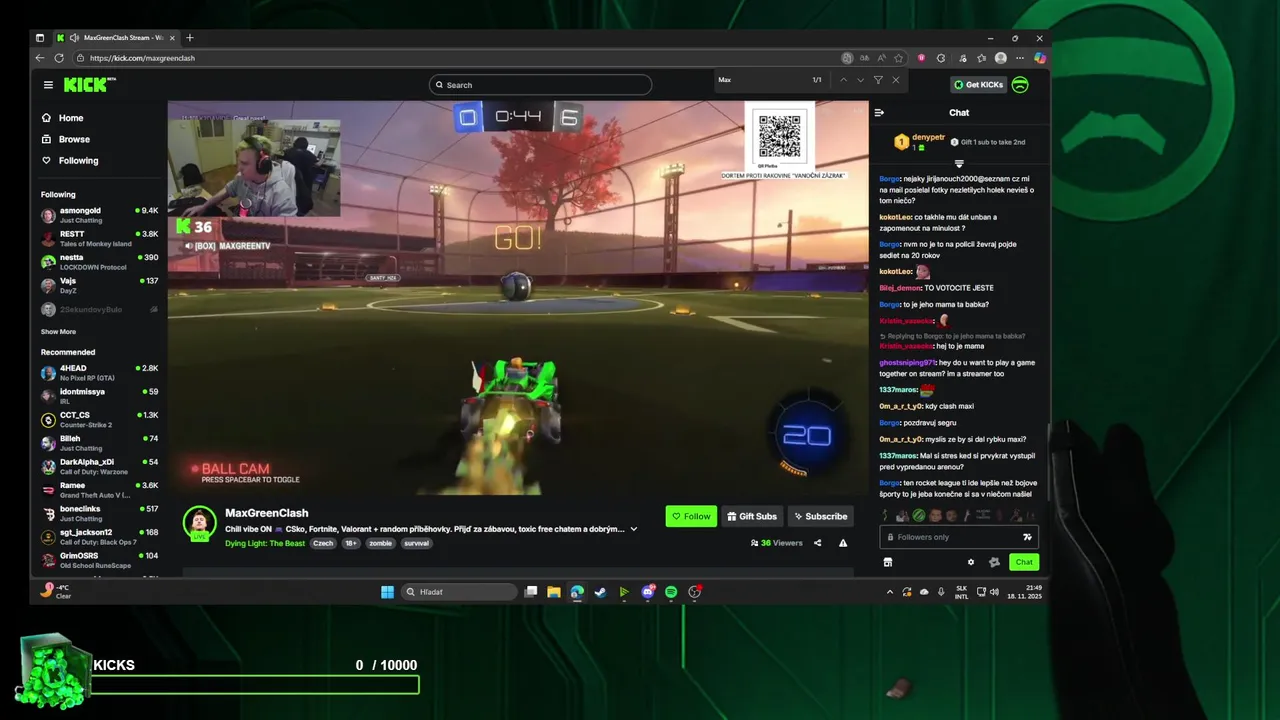
Task: Open Spotify from the taskbar
Action: (671, 592)
